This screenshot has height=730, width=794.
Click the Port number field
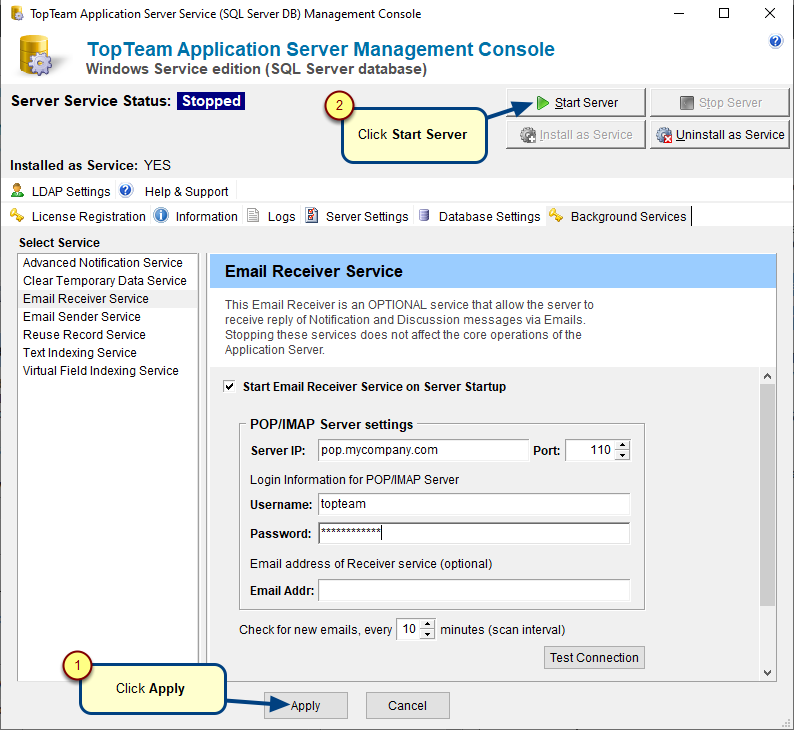point(590,450)
